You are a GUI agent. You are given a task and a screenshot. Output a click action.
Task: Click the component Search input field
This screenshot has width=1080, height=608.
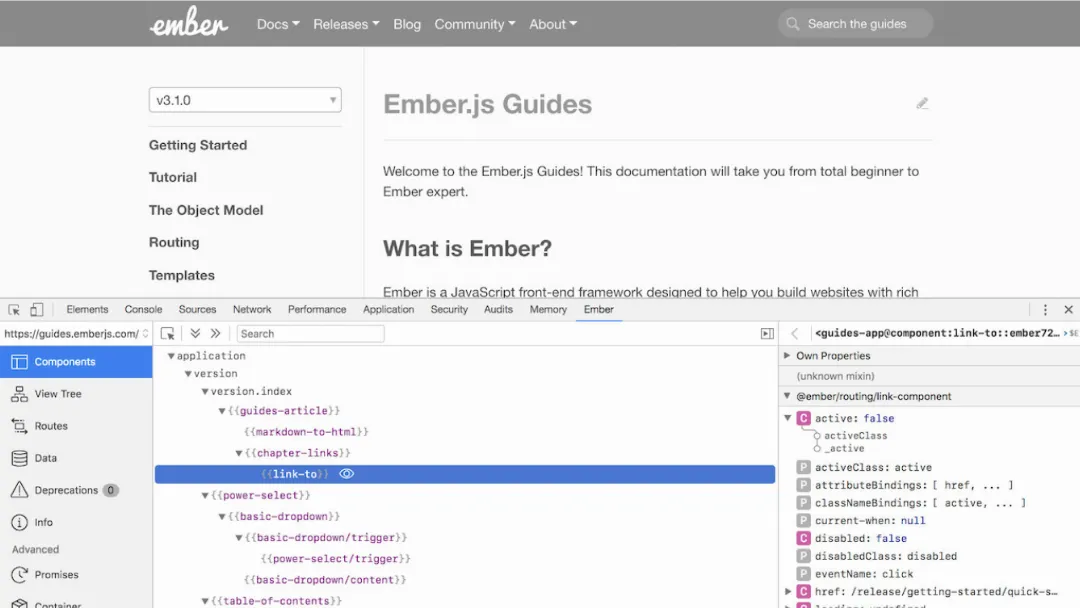tap(310, 334)
